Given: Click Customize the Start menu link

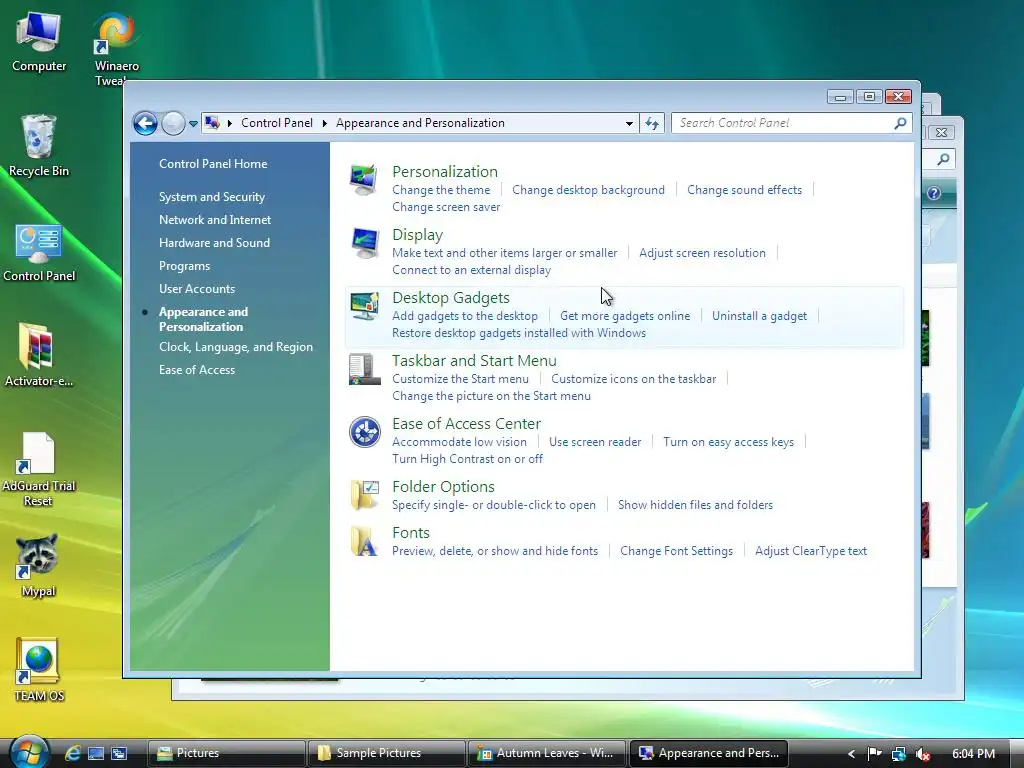Looking at the screenshot, I should coord(460,379).
